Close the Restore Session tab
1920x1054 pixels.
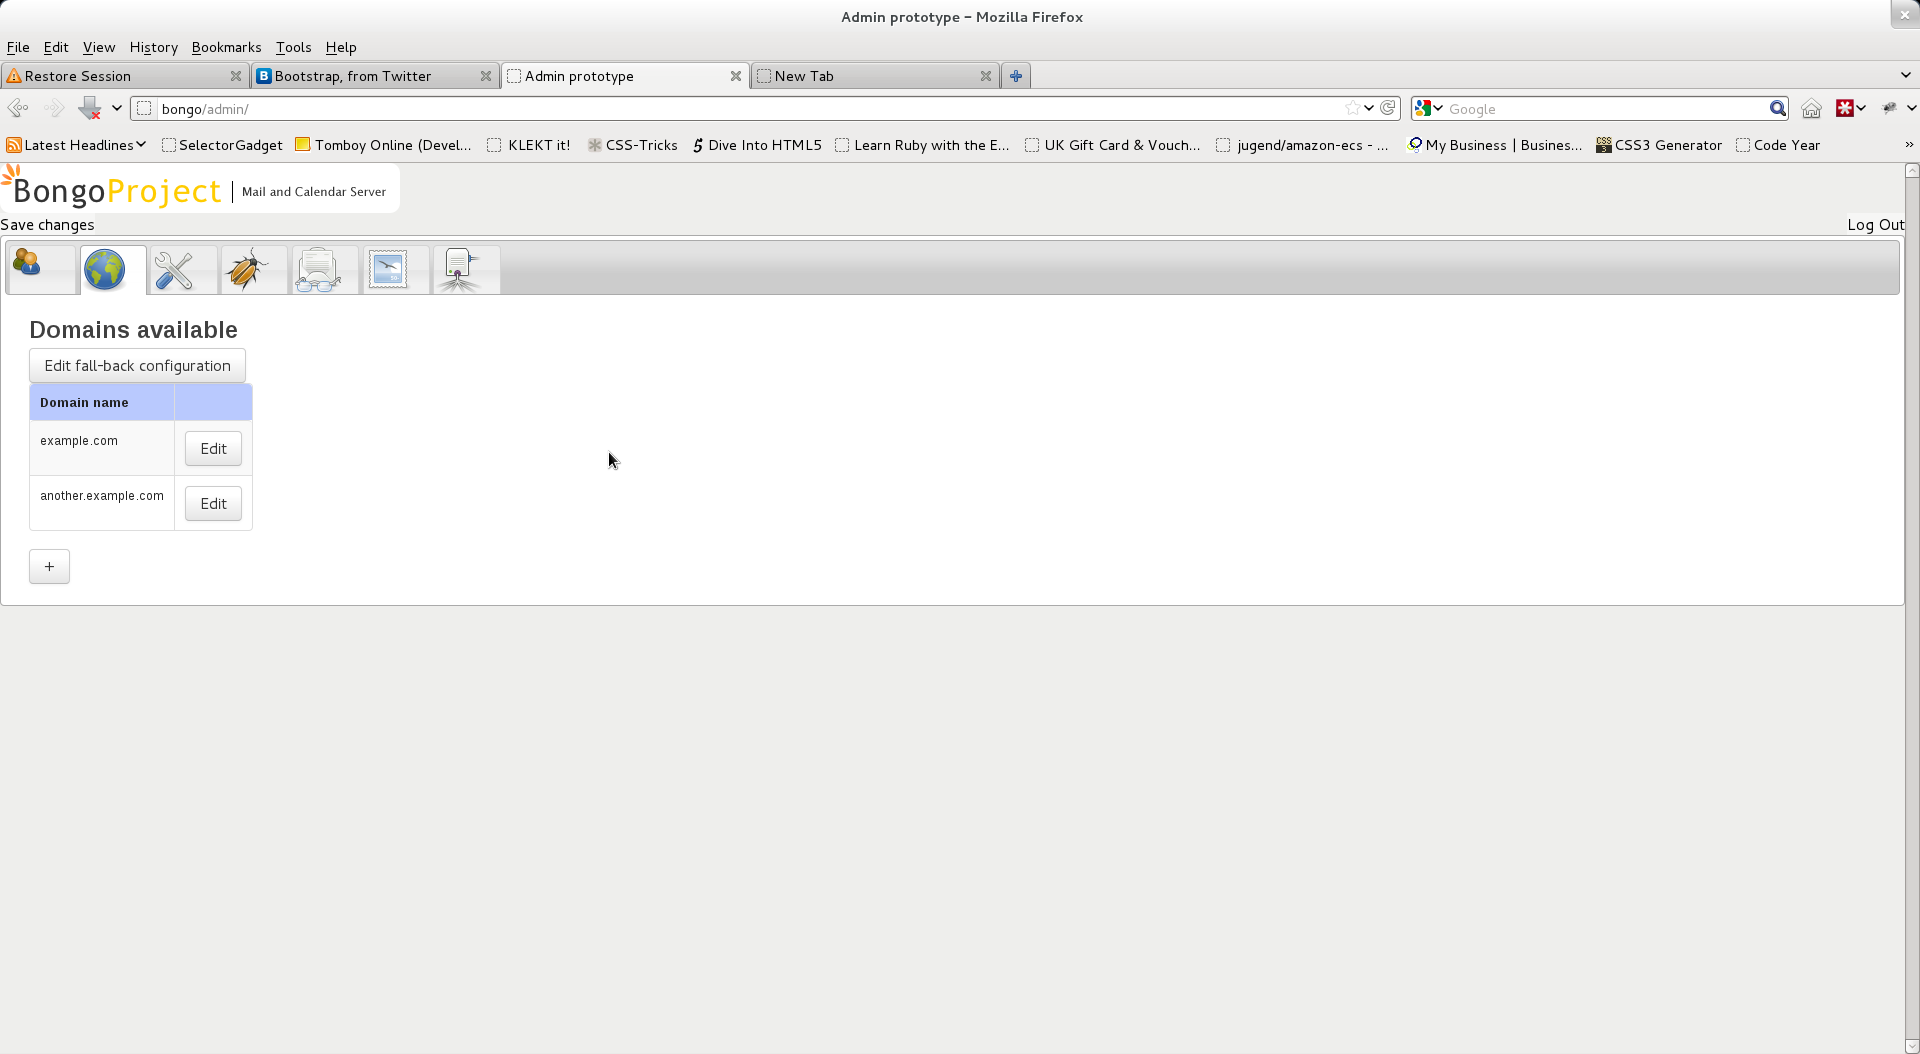click(236, 76)
